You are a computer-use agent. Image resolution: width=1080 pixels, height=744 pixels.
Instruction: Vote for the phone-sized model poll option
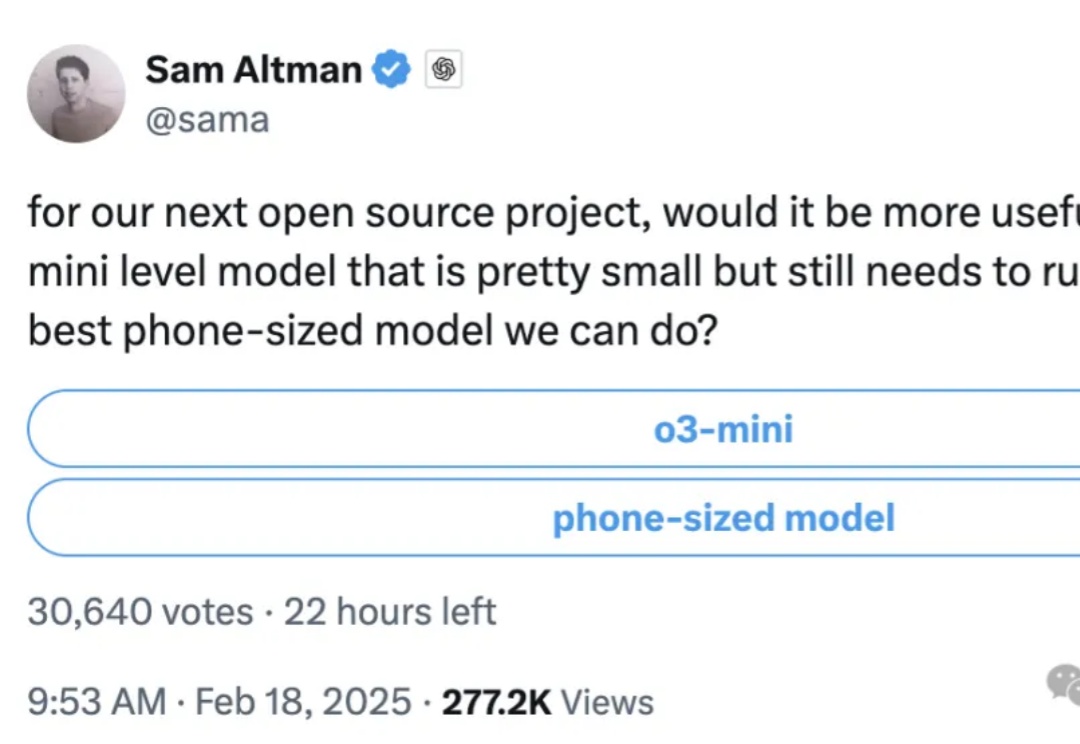tap(554, 517)
